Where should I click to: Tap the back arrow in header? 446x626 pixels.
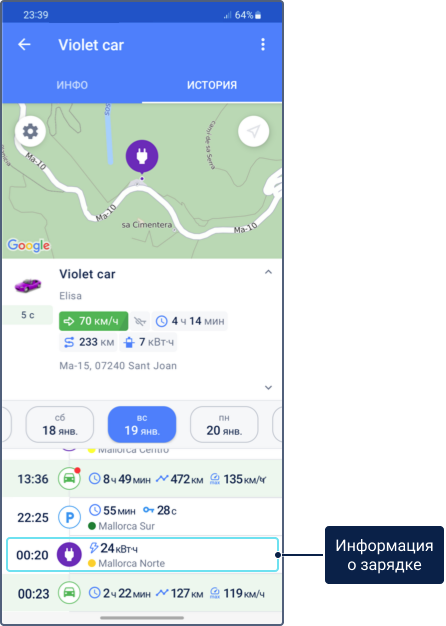pyautogui.click(x=24, y=44)
